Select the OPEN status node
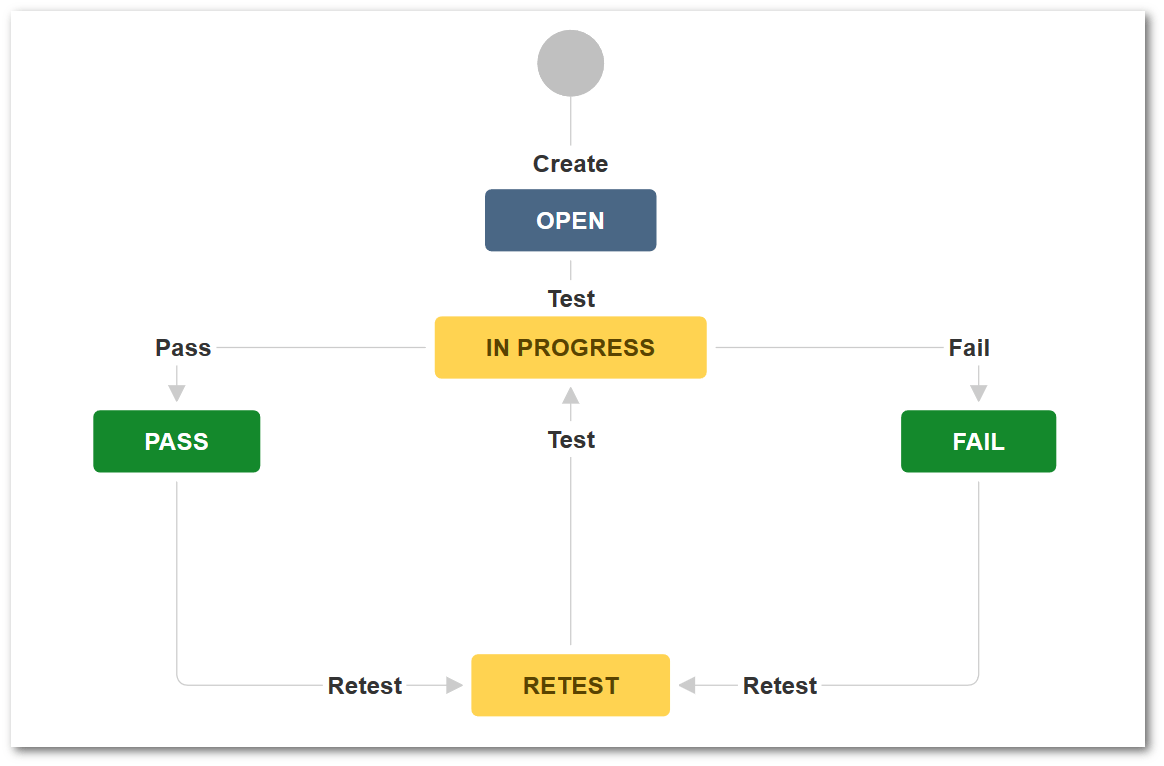The height and width of the screenshot is (766, 1164). 570,220
